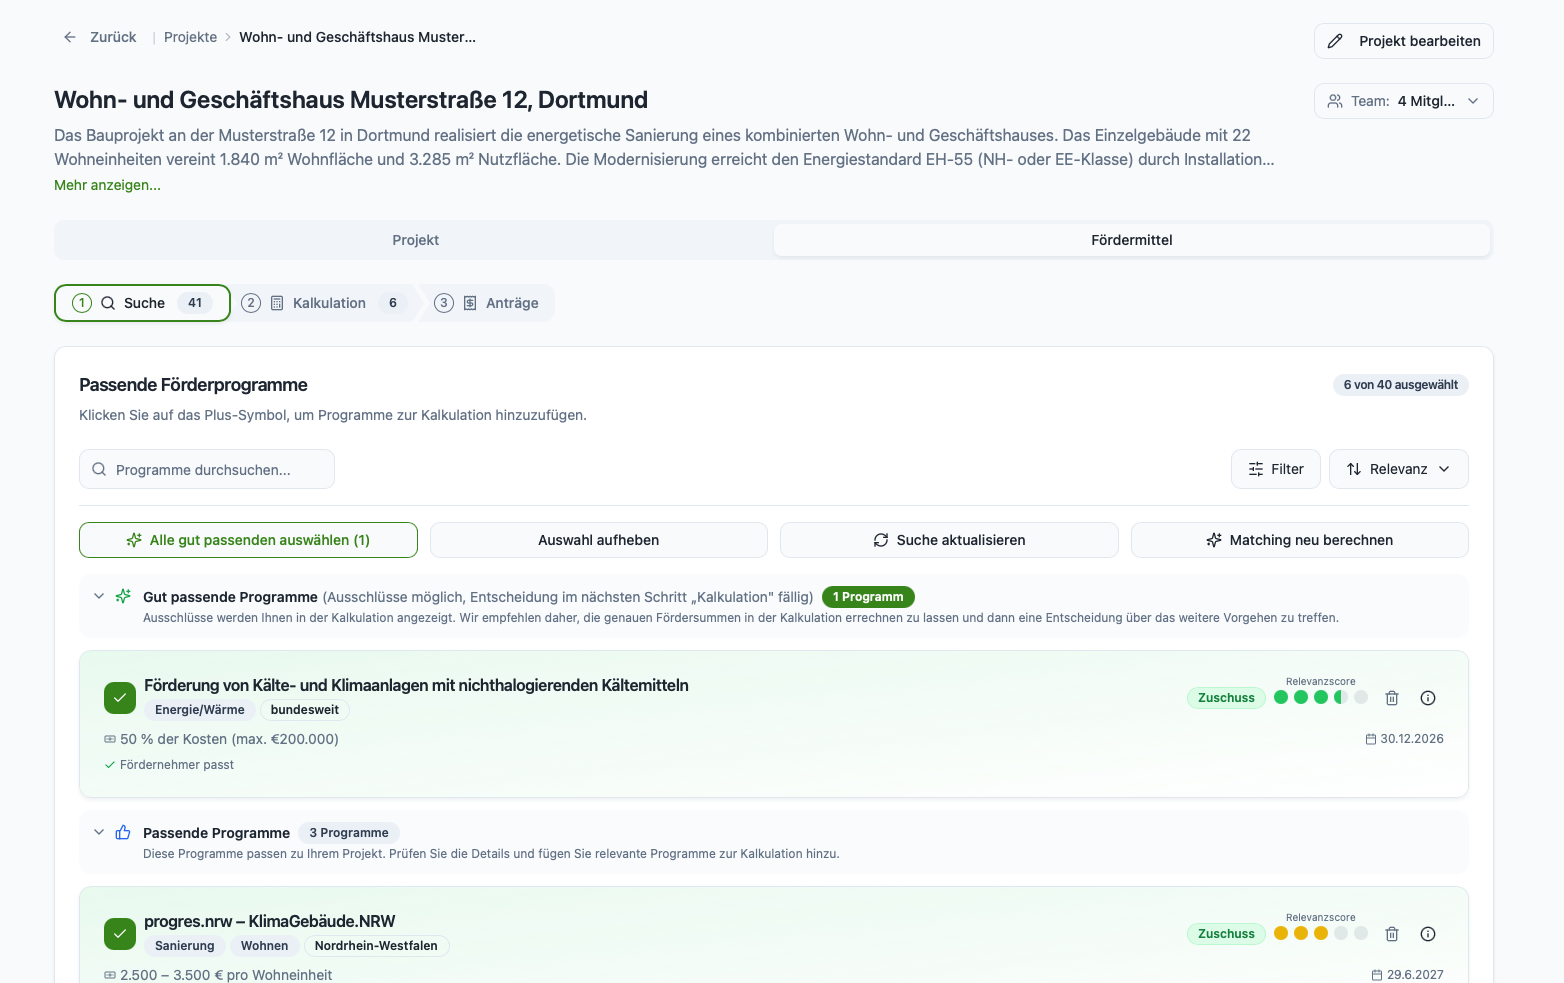Viewport: 1564px width, 983px height.
Task: Select the Suche step
Action: click(x=142, y=303)
